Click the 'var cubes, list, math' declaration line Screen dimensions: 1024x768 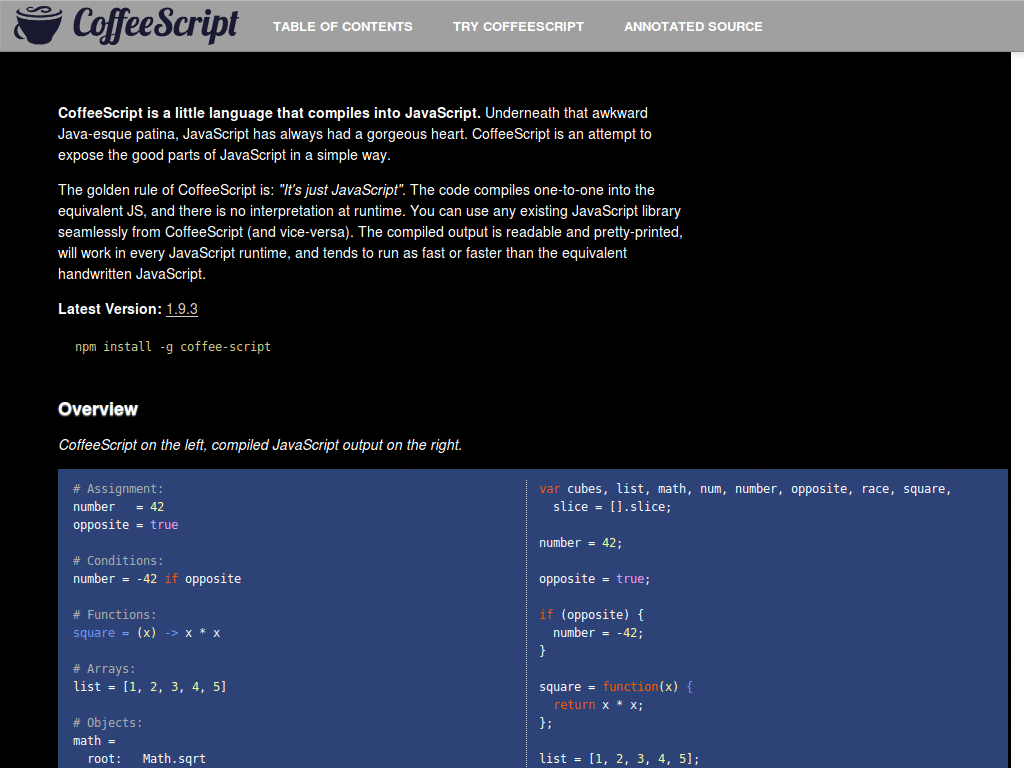745,488
